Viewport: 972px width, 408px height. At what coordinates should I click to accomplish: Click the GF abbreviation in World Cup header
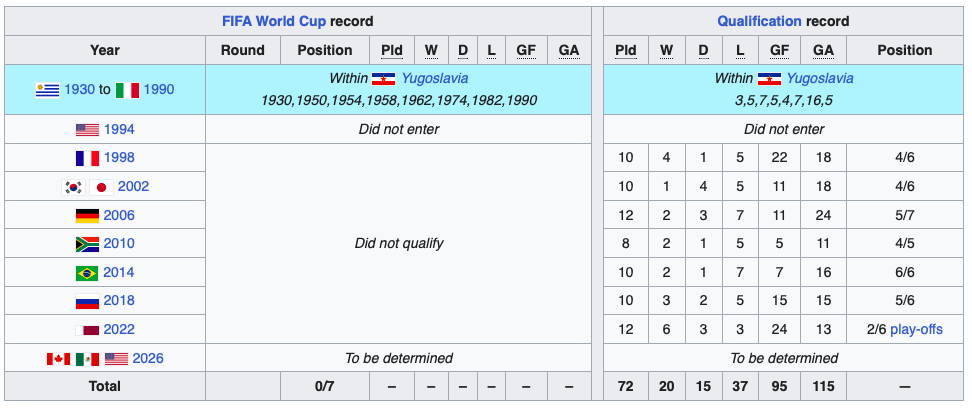[526, 50]
